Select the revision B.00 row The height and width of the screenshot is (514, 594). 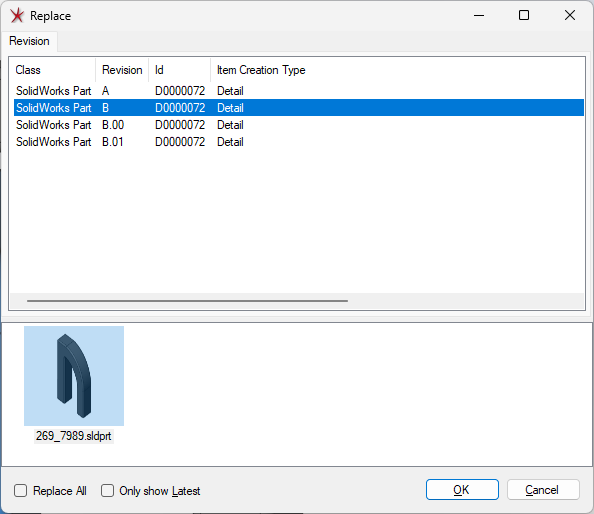click(x=299, y=125)
